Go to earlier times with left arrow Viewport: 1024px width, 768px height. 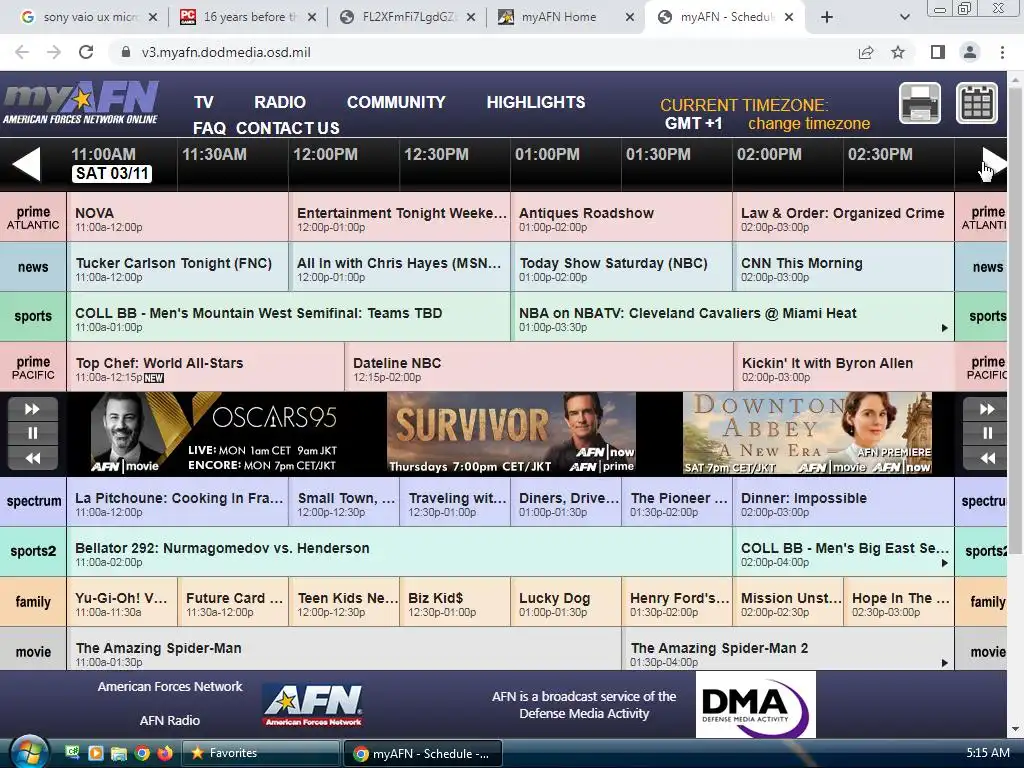pos(27,164)
